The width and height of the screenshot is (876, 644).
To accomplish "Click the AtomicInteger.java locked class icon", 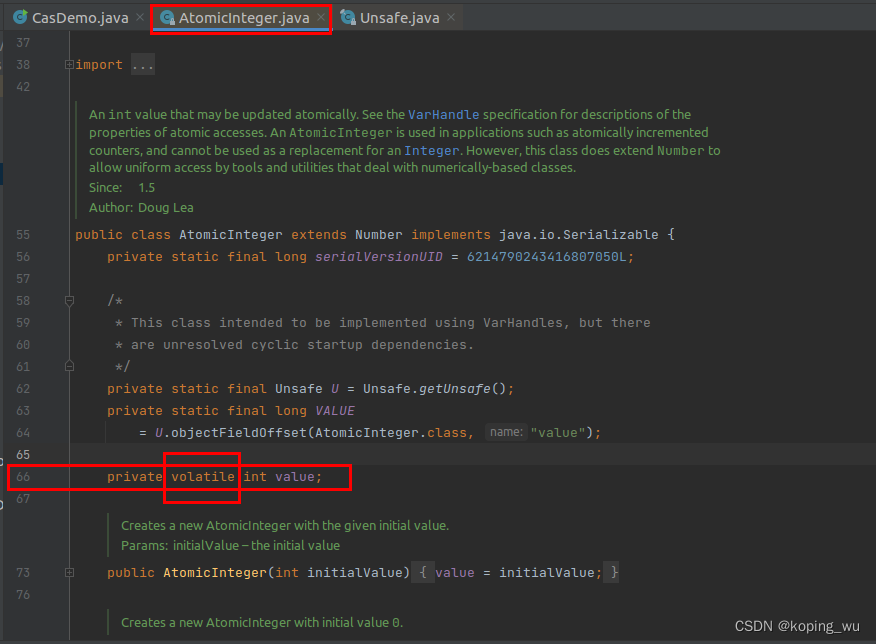I will [x=167, y=17].
